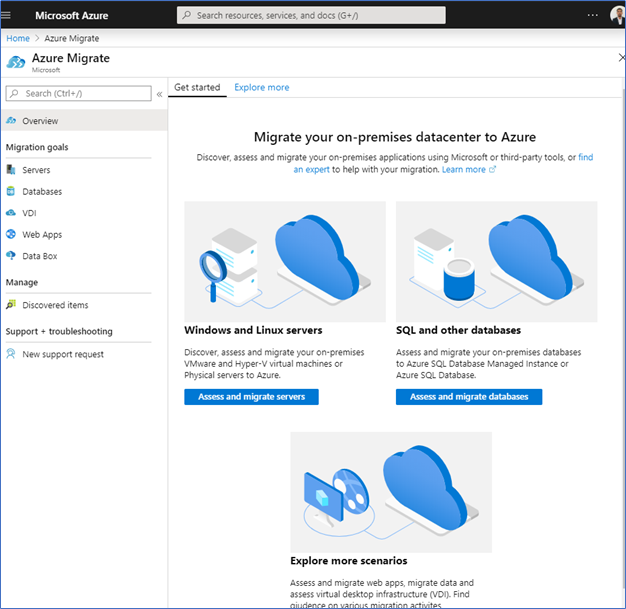Open Databases migration goal
This screenshot has height=609, width=626.
(42, 192)
